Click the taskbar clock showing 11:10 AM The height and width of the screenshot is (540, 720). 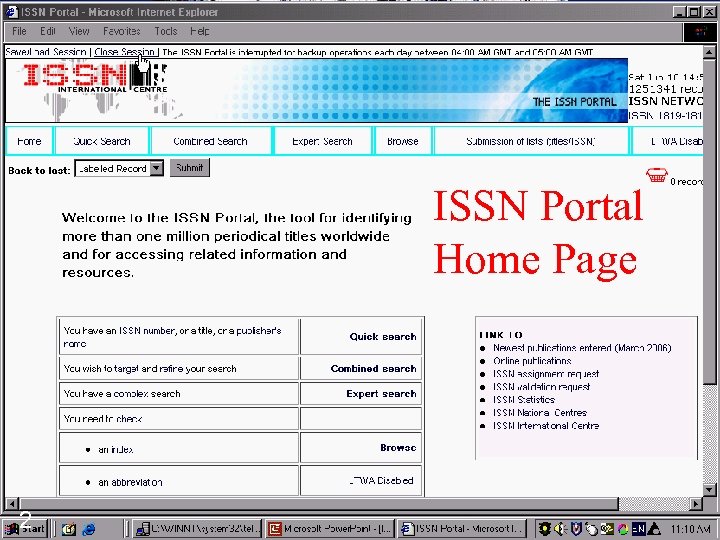(x=691, y=529)
